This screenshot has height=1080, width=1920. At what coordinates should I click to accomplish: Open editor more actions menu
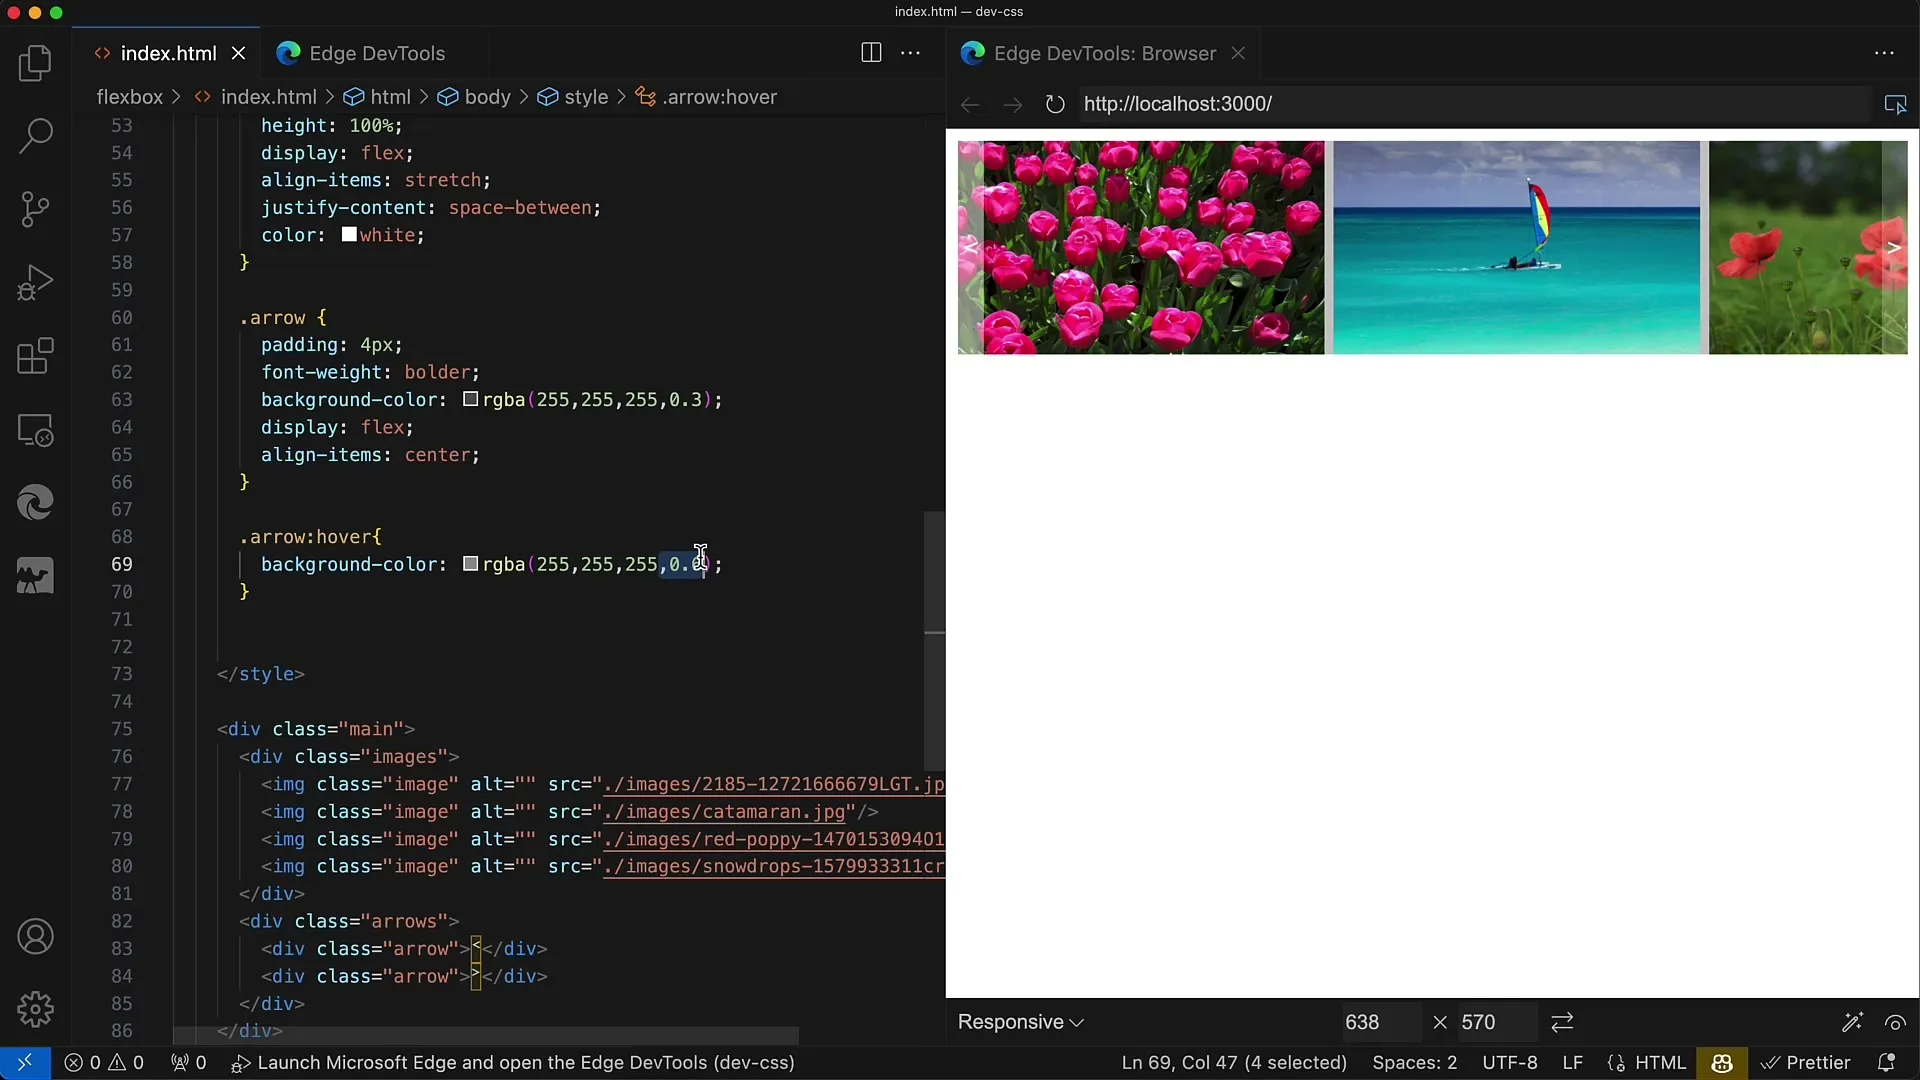pyautogui.click(x=911, y=53)
